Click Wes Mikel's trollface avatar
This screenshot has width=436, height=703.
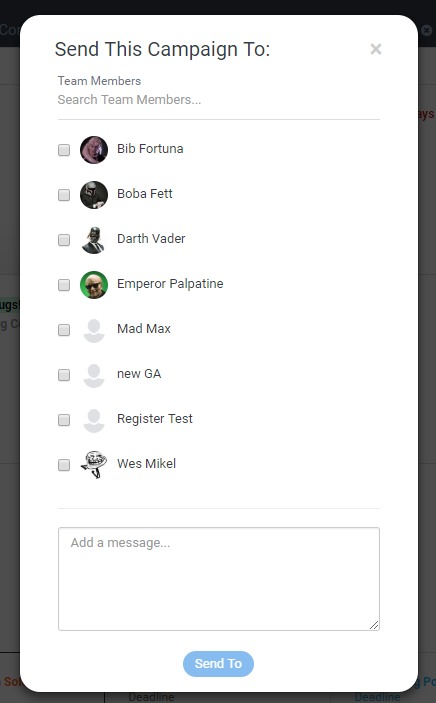click(94, 465)
